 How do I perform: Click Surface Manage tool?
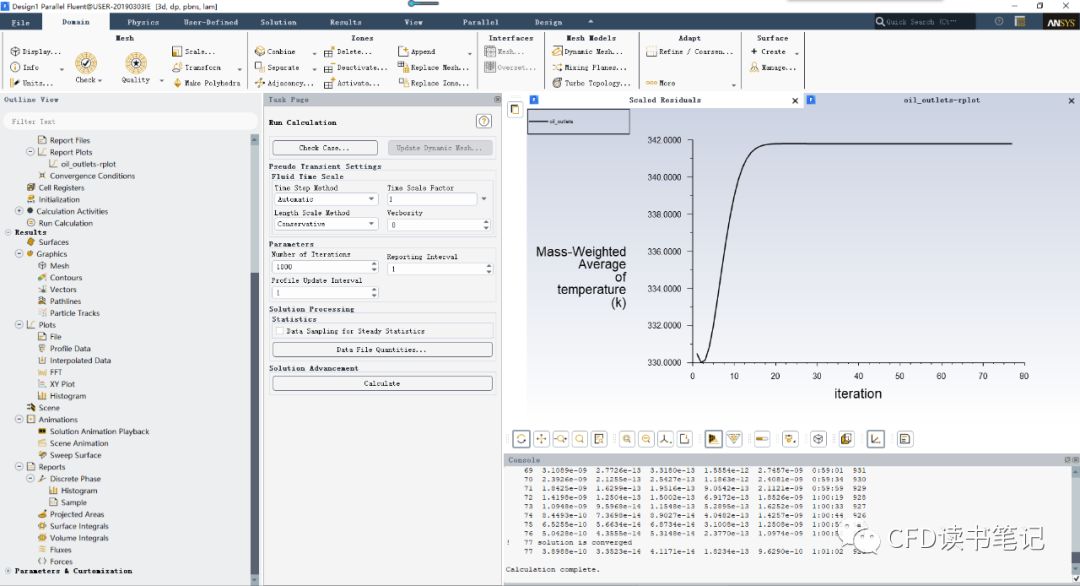[773, 67]
